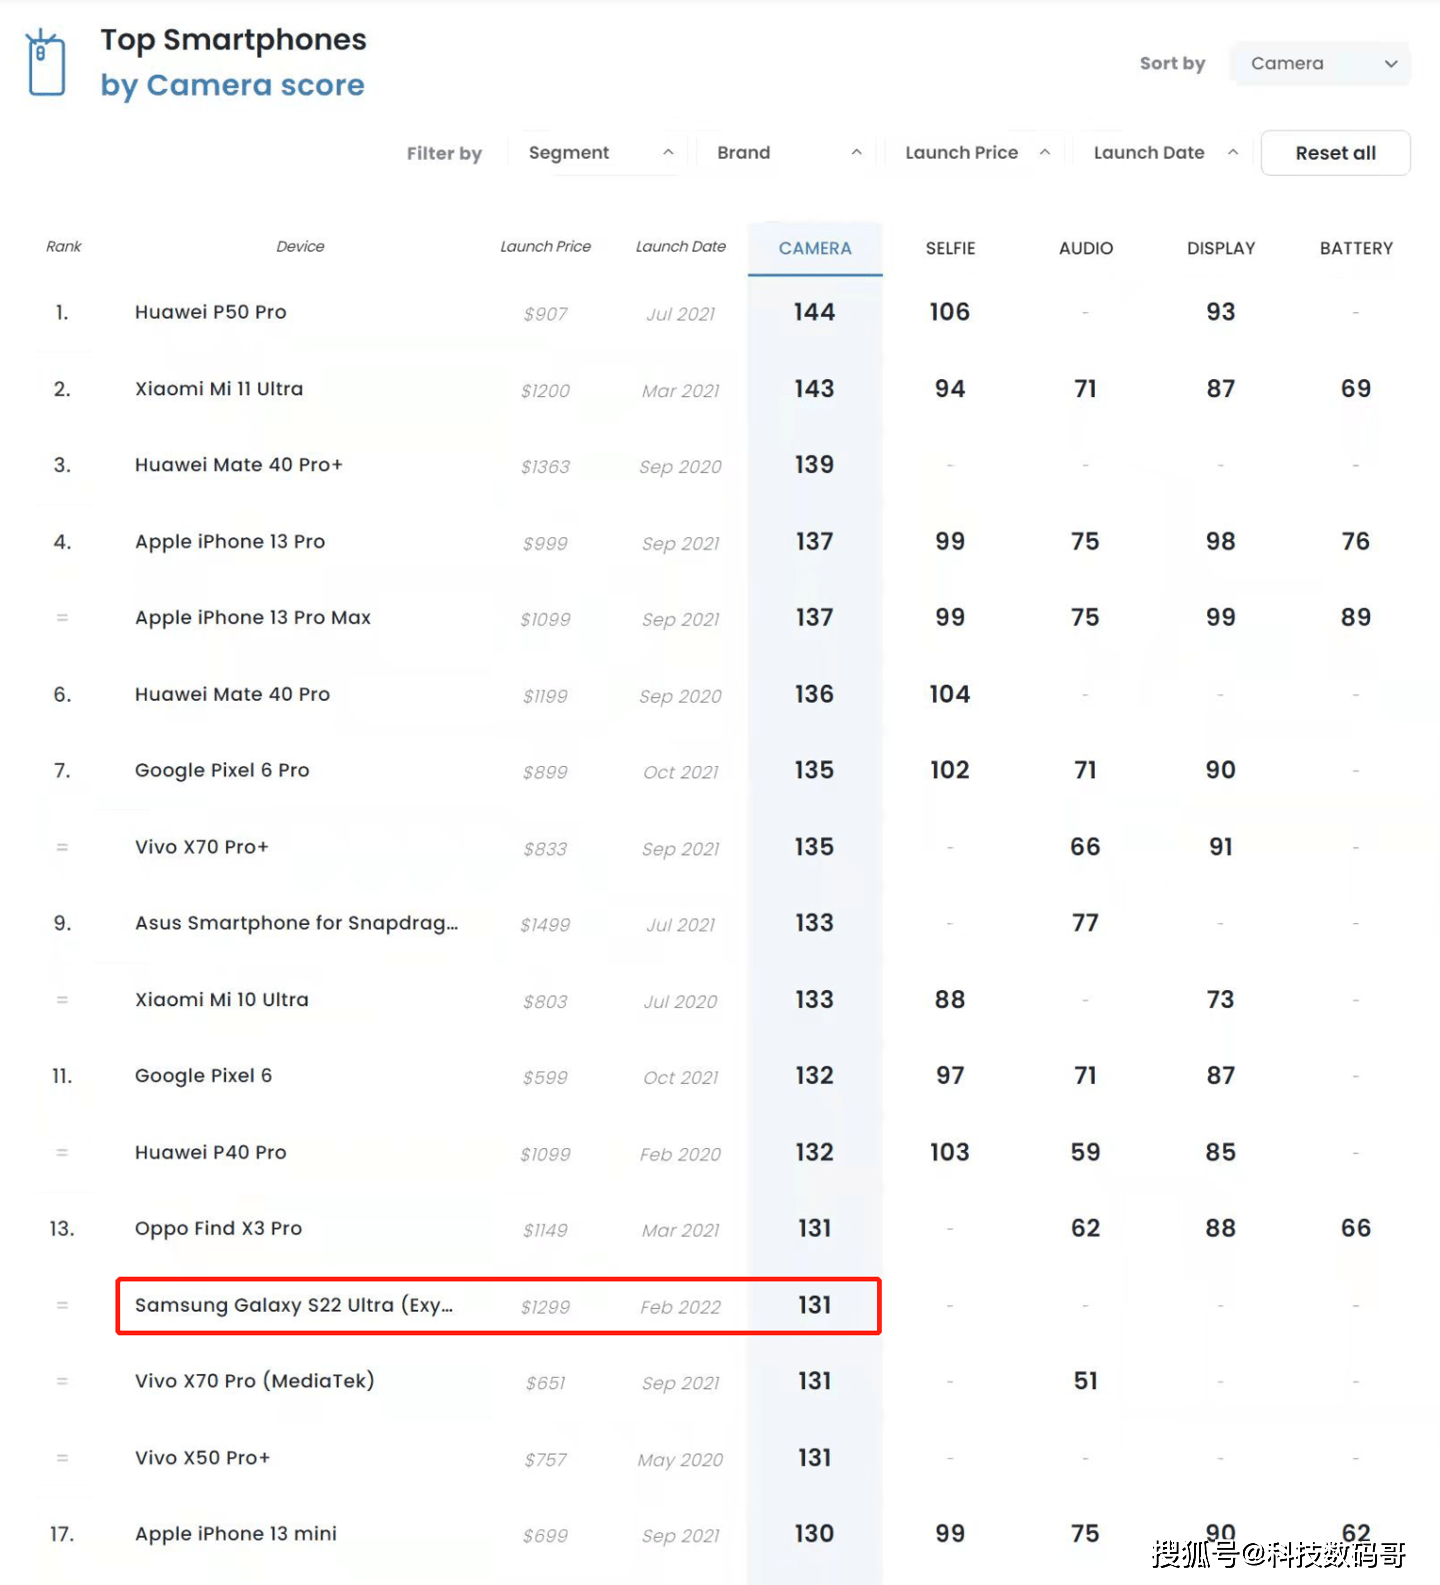Open the Apple iPhone 13 Pro Max link
Viewport: 1440px width, 1585px height.
(253, 618)
